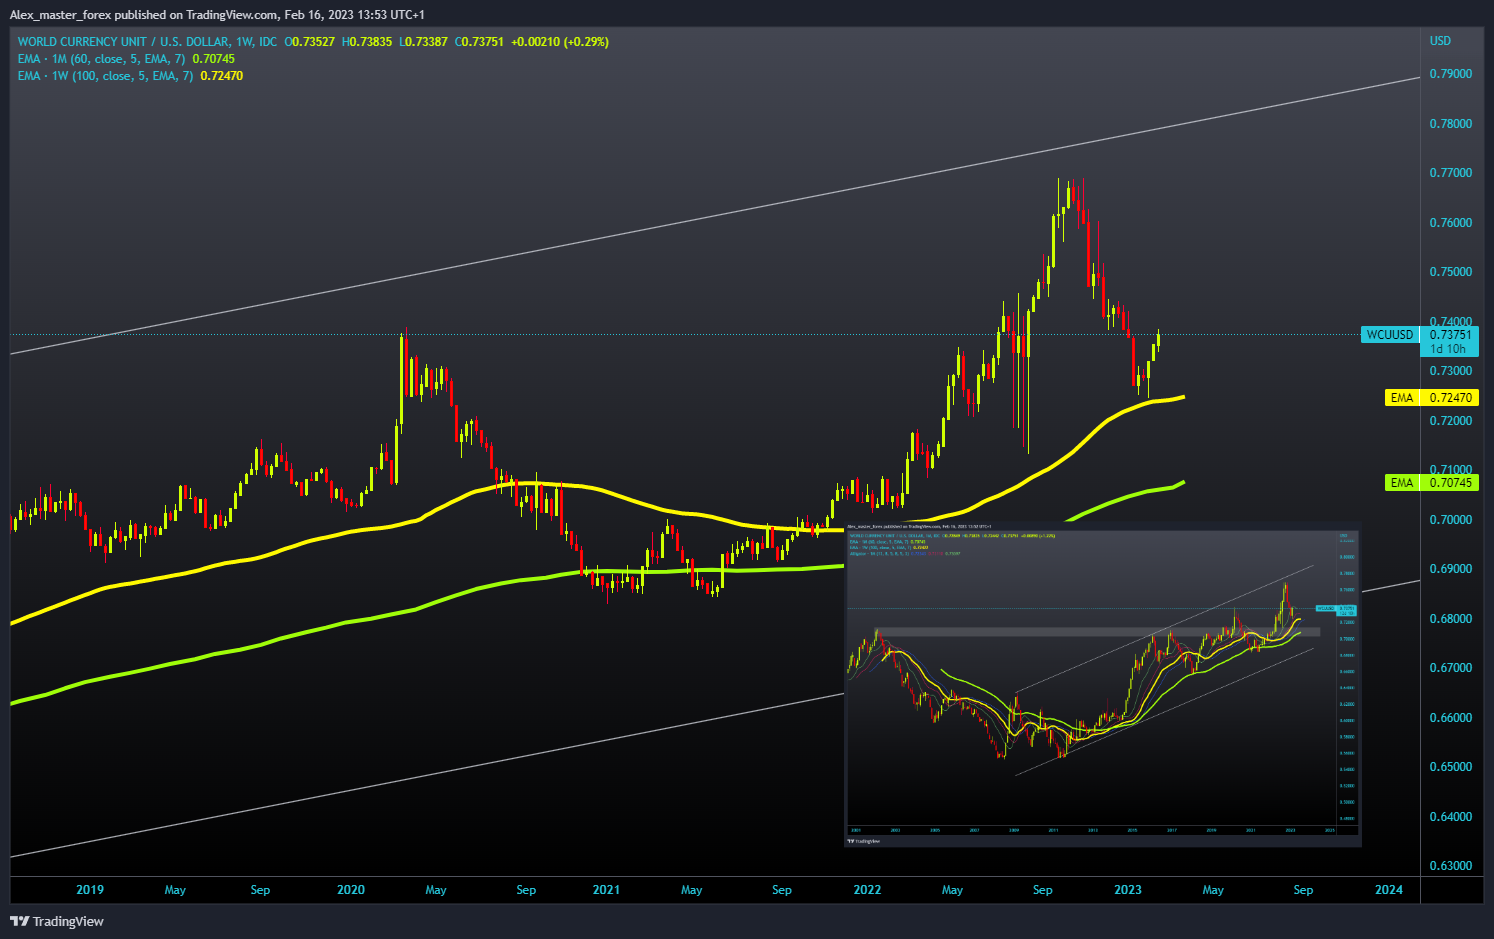Click the 2024 label on the time axis

[1389, 890]
